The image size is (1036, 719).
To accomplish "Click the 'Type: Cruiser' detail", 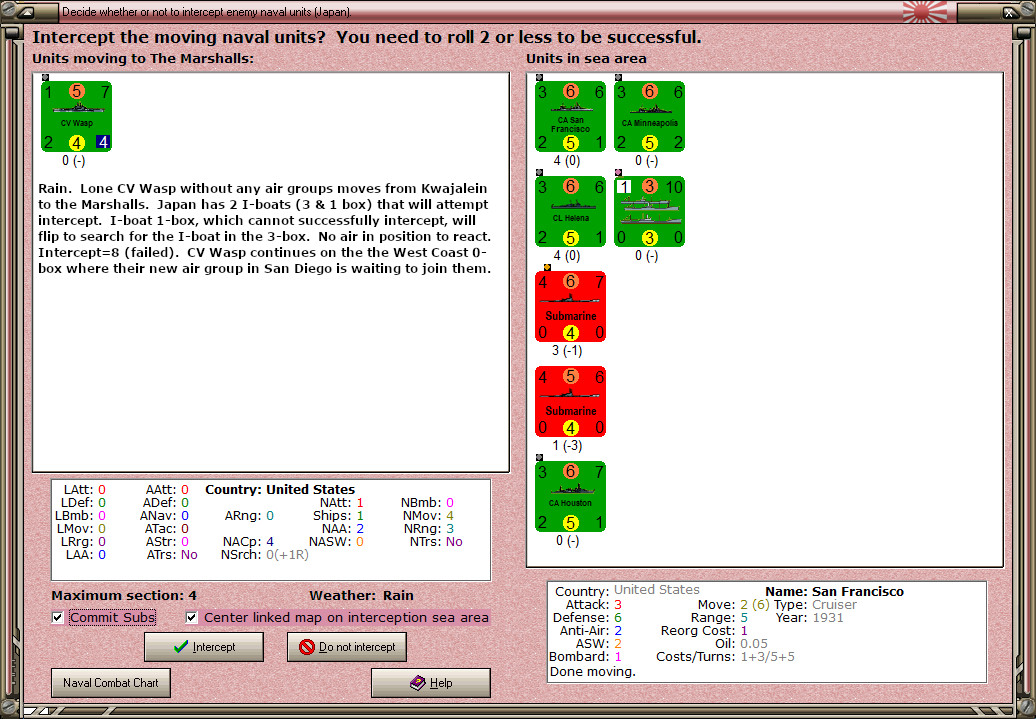I will point(815,605).
